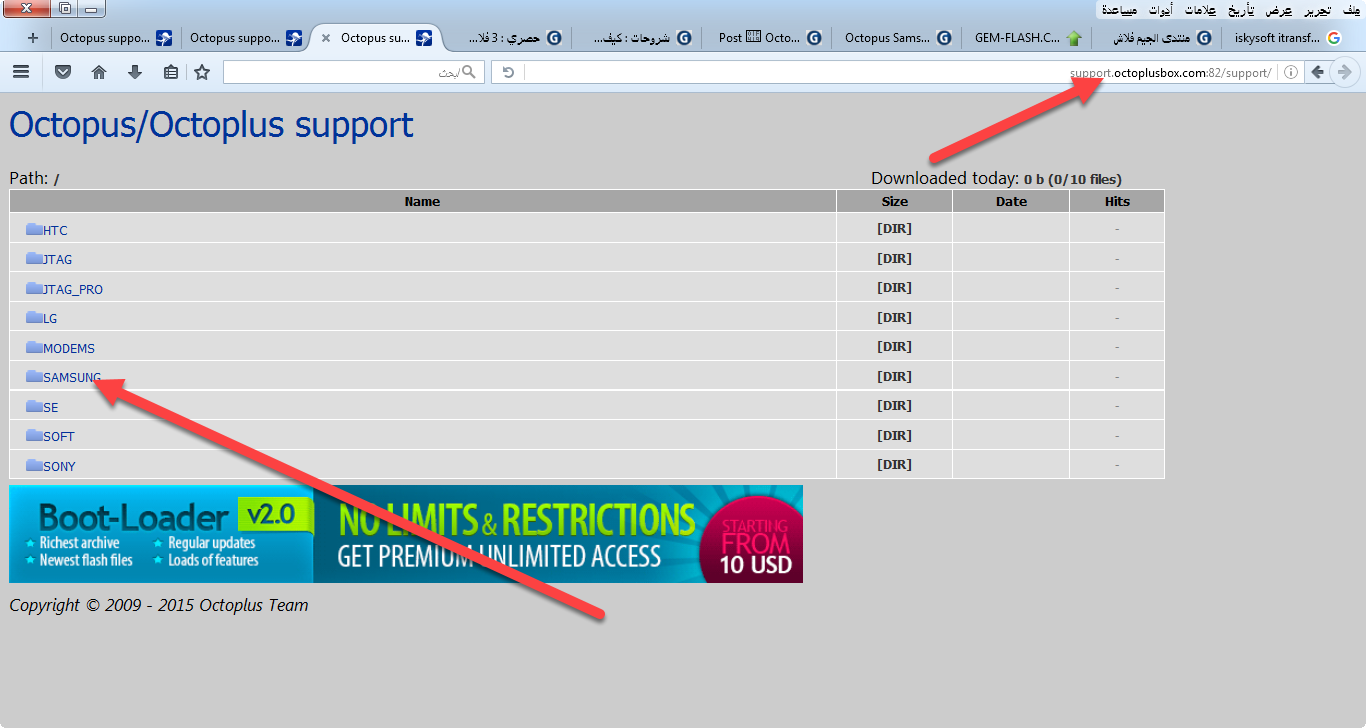Click the address bar URL field

[899, 72]
